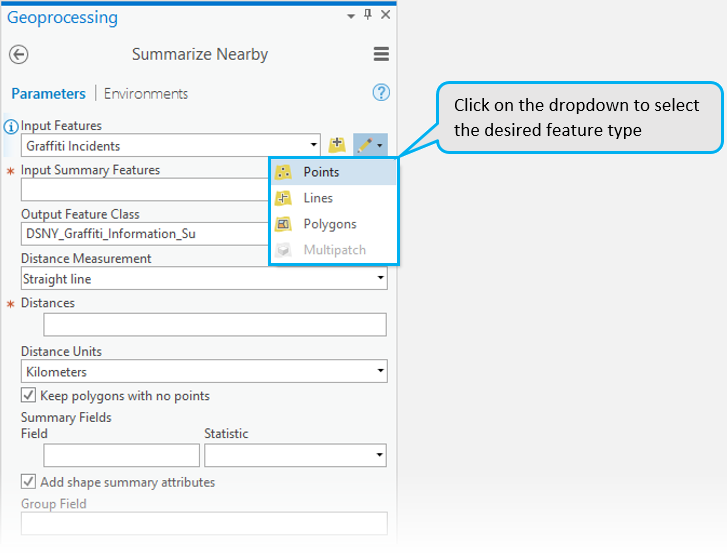The height and width of the screenshot is (554, 727).
Task: Click the Group Field text box
Action: (x=204, y=523)
